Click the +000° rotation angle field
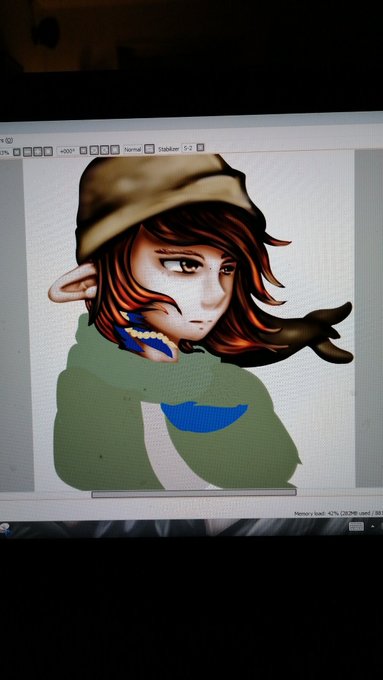The height and width of the screenshot is (680, 383). [67, 151]
